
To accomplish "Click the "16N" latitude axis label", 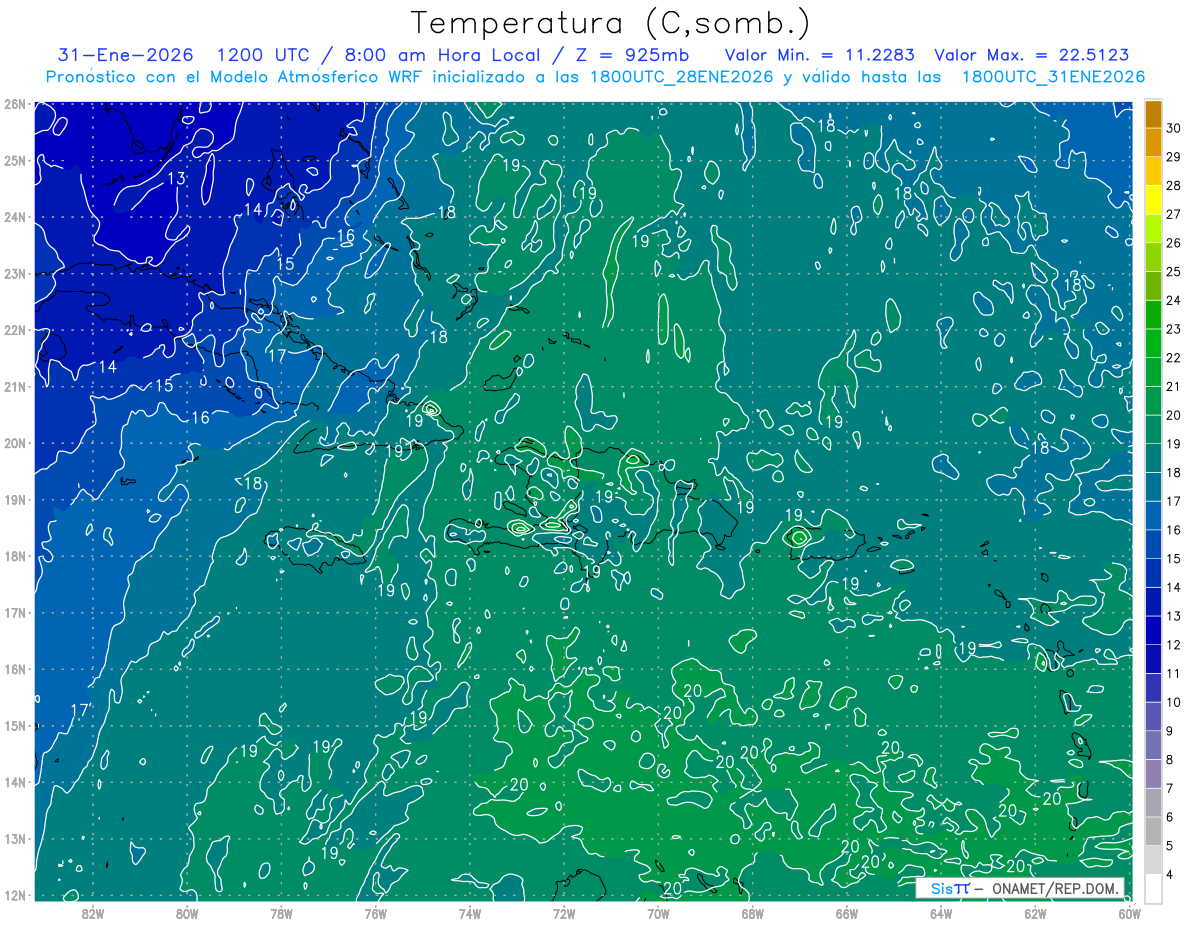I will pos(14,669).
